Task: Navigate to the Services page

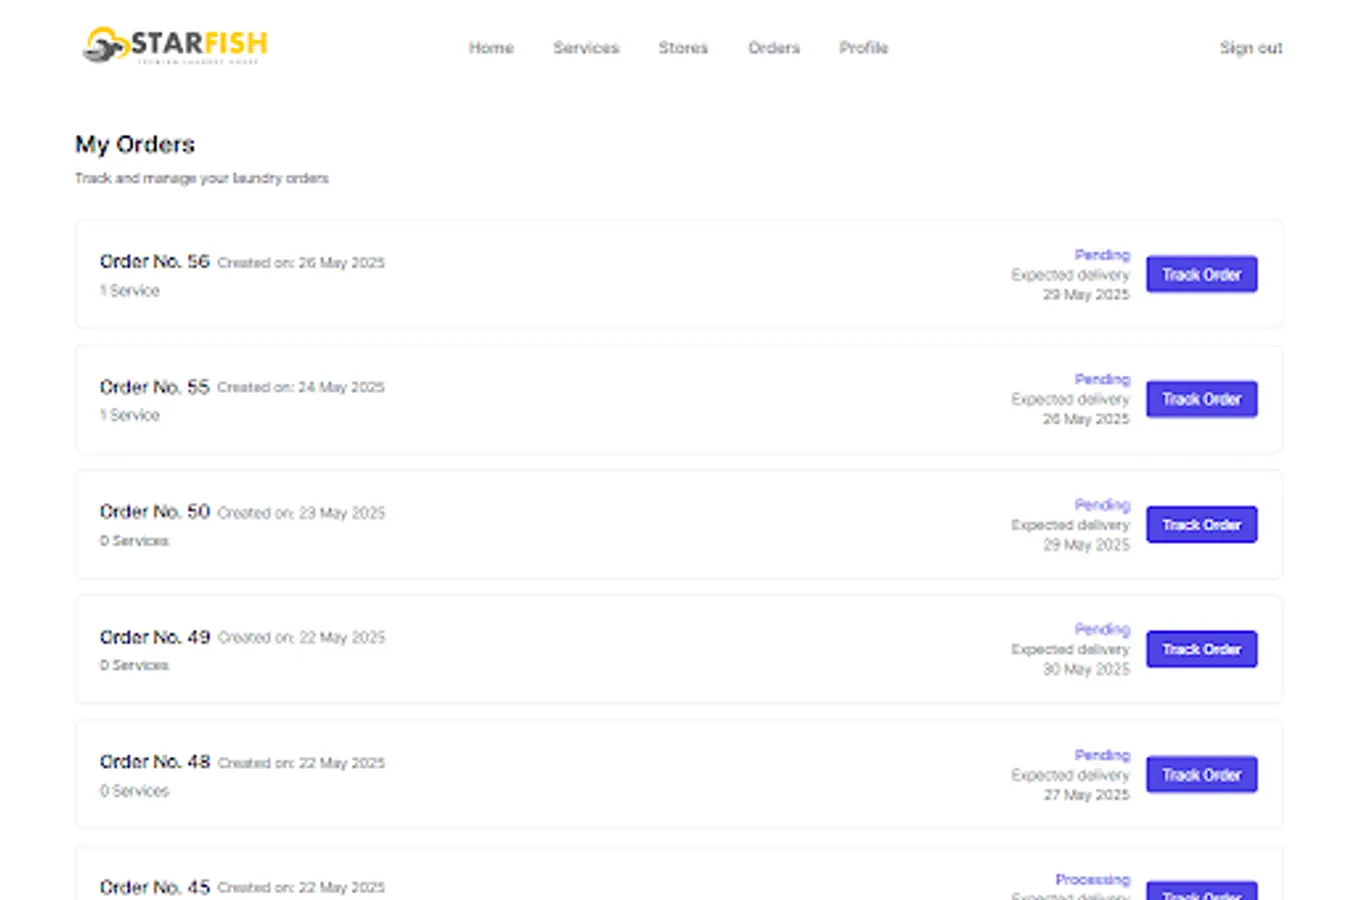Action: pos(586,47)
